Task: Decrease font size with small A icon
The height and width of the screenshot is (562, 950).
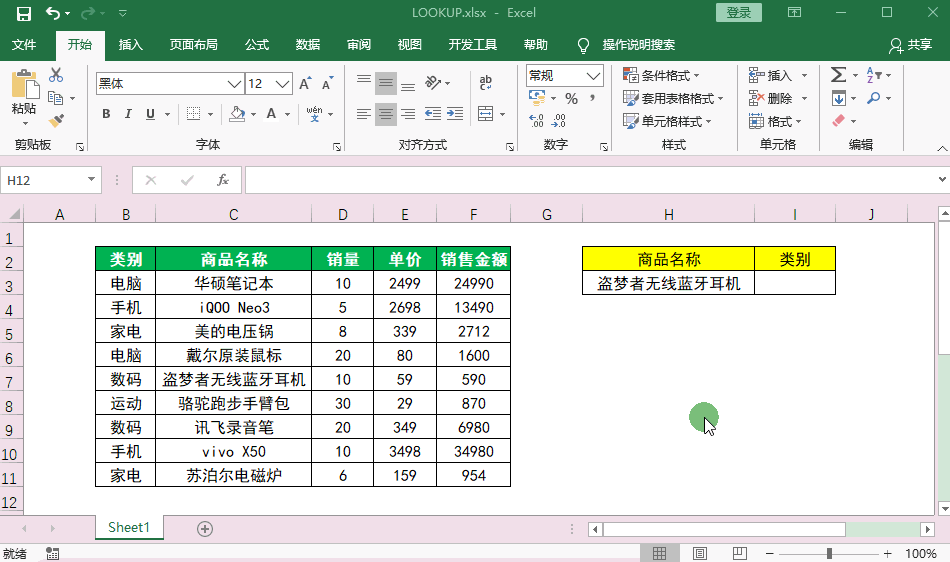Action: [327, 84]
